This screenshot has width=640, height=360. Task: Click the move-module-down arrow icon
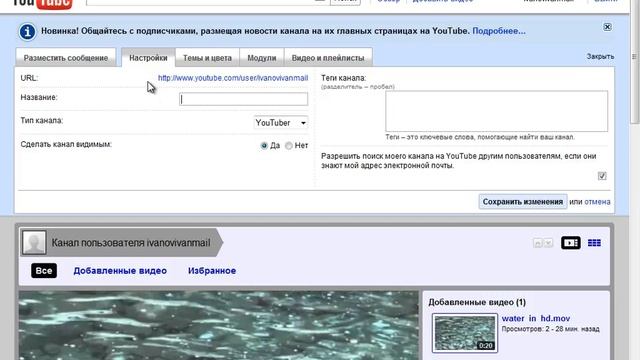click(x=548, y=243)
